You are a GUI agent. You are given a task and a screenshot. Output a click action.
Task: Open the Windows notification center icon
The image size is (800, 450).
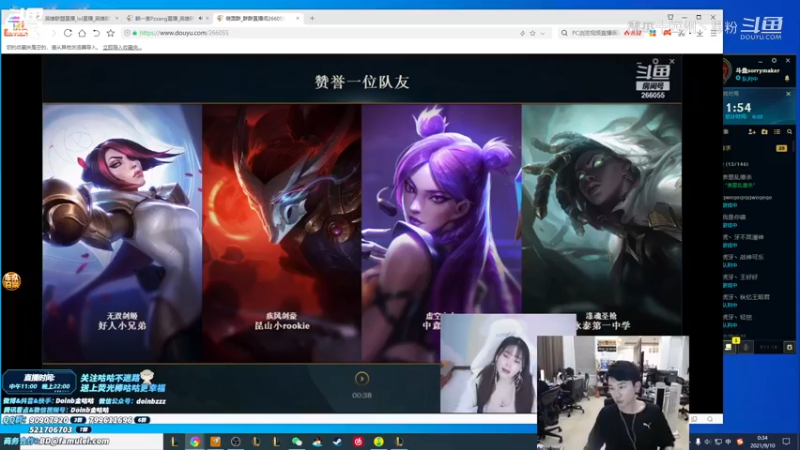click(x=786, y=441)
